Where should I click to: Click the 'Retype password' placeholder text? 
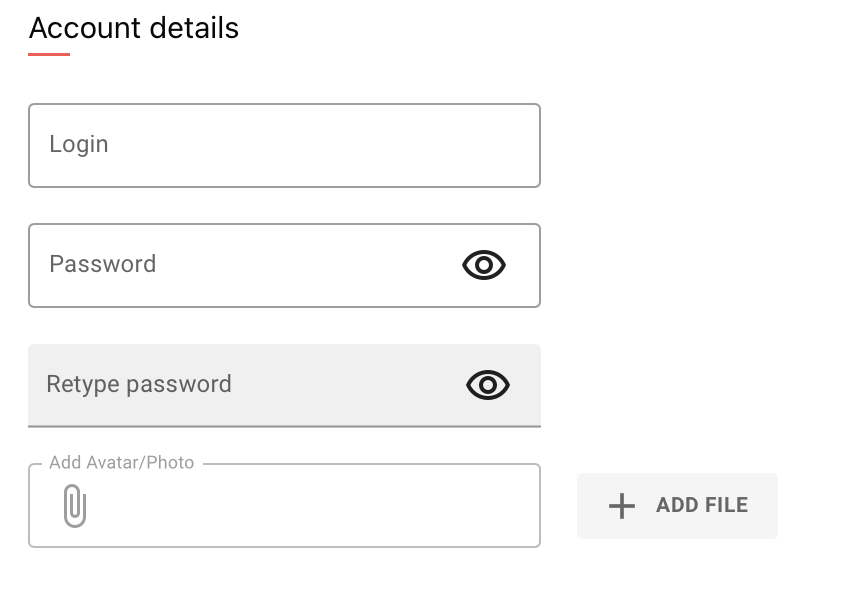point(139,384)
